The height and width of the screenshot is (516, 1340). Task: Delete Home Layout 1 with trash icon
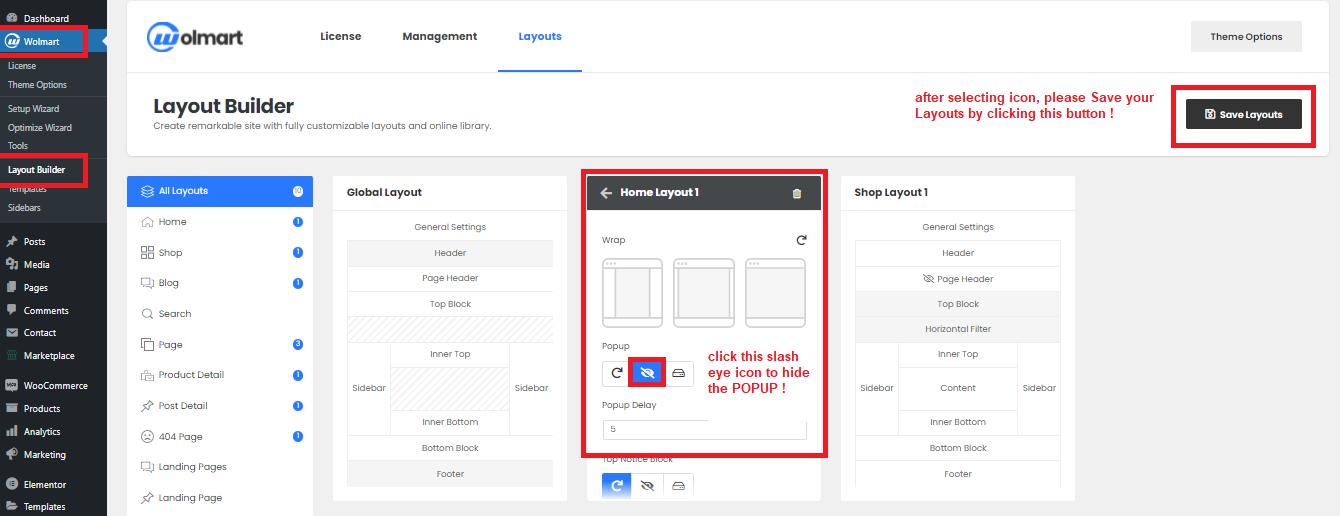pyautogui.click(x=797, y=193)
